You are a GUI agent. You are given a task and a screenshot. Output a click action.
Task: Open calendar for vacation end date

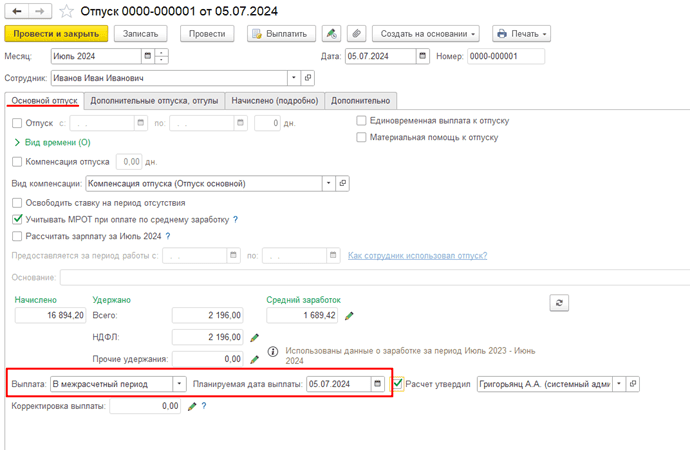[x=240, y=123]
